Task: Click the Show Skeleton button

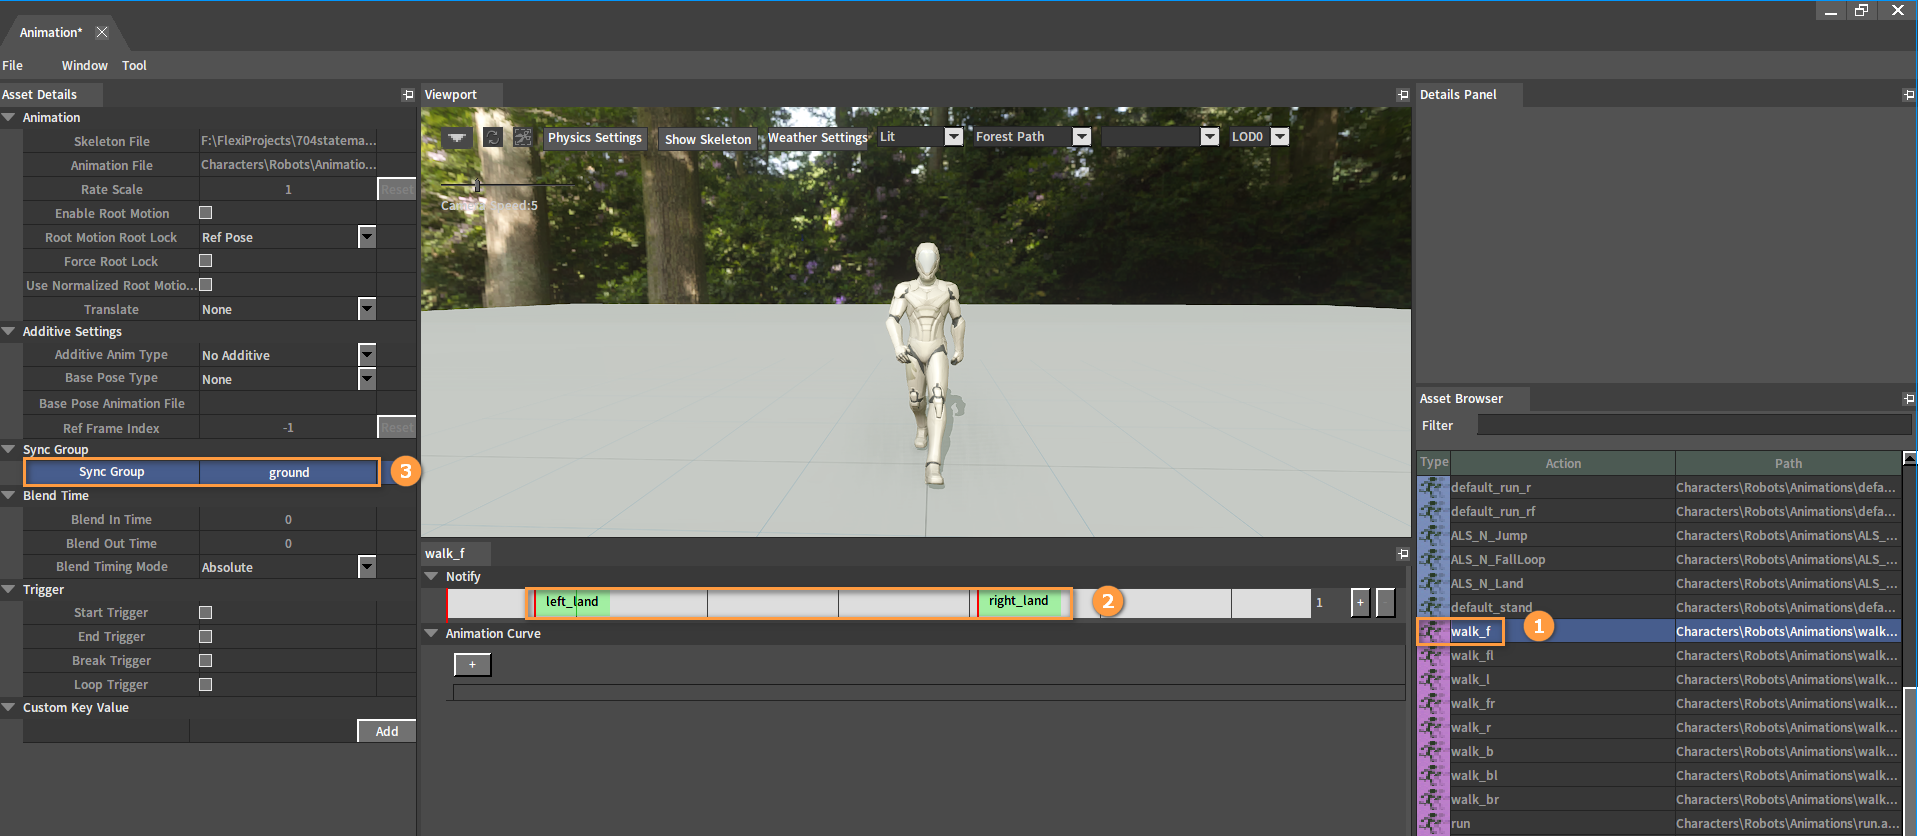Action: coord(708,139)
